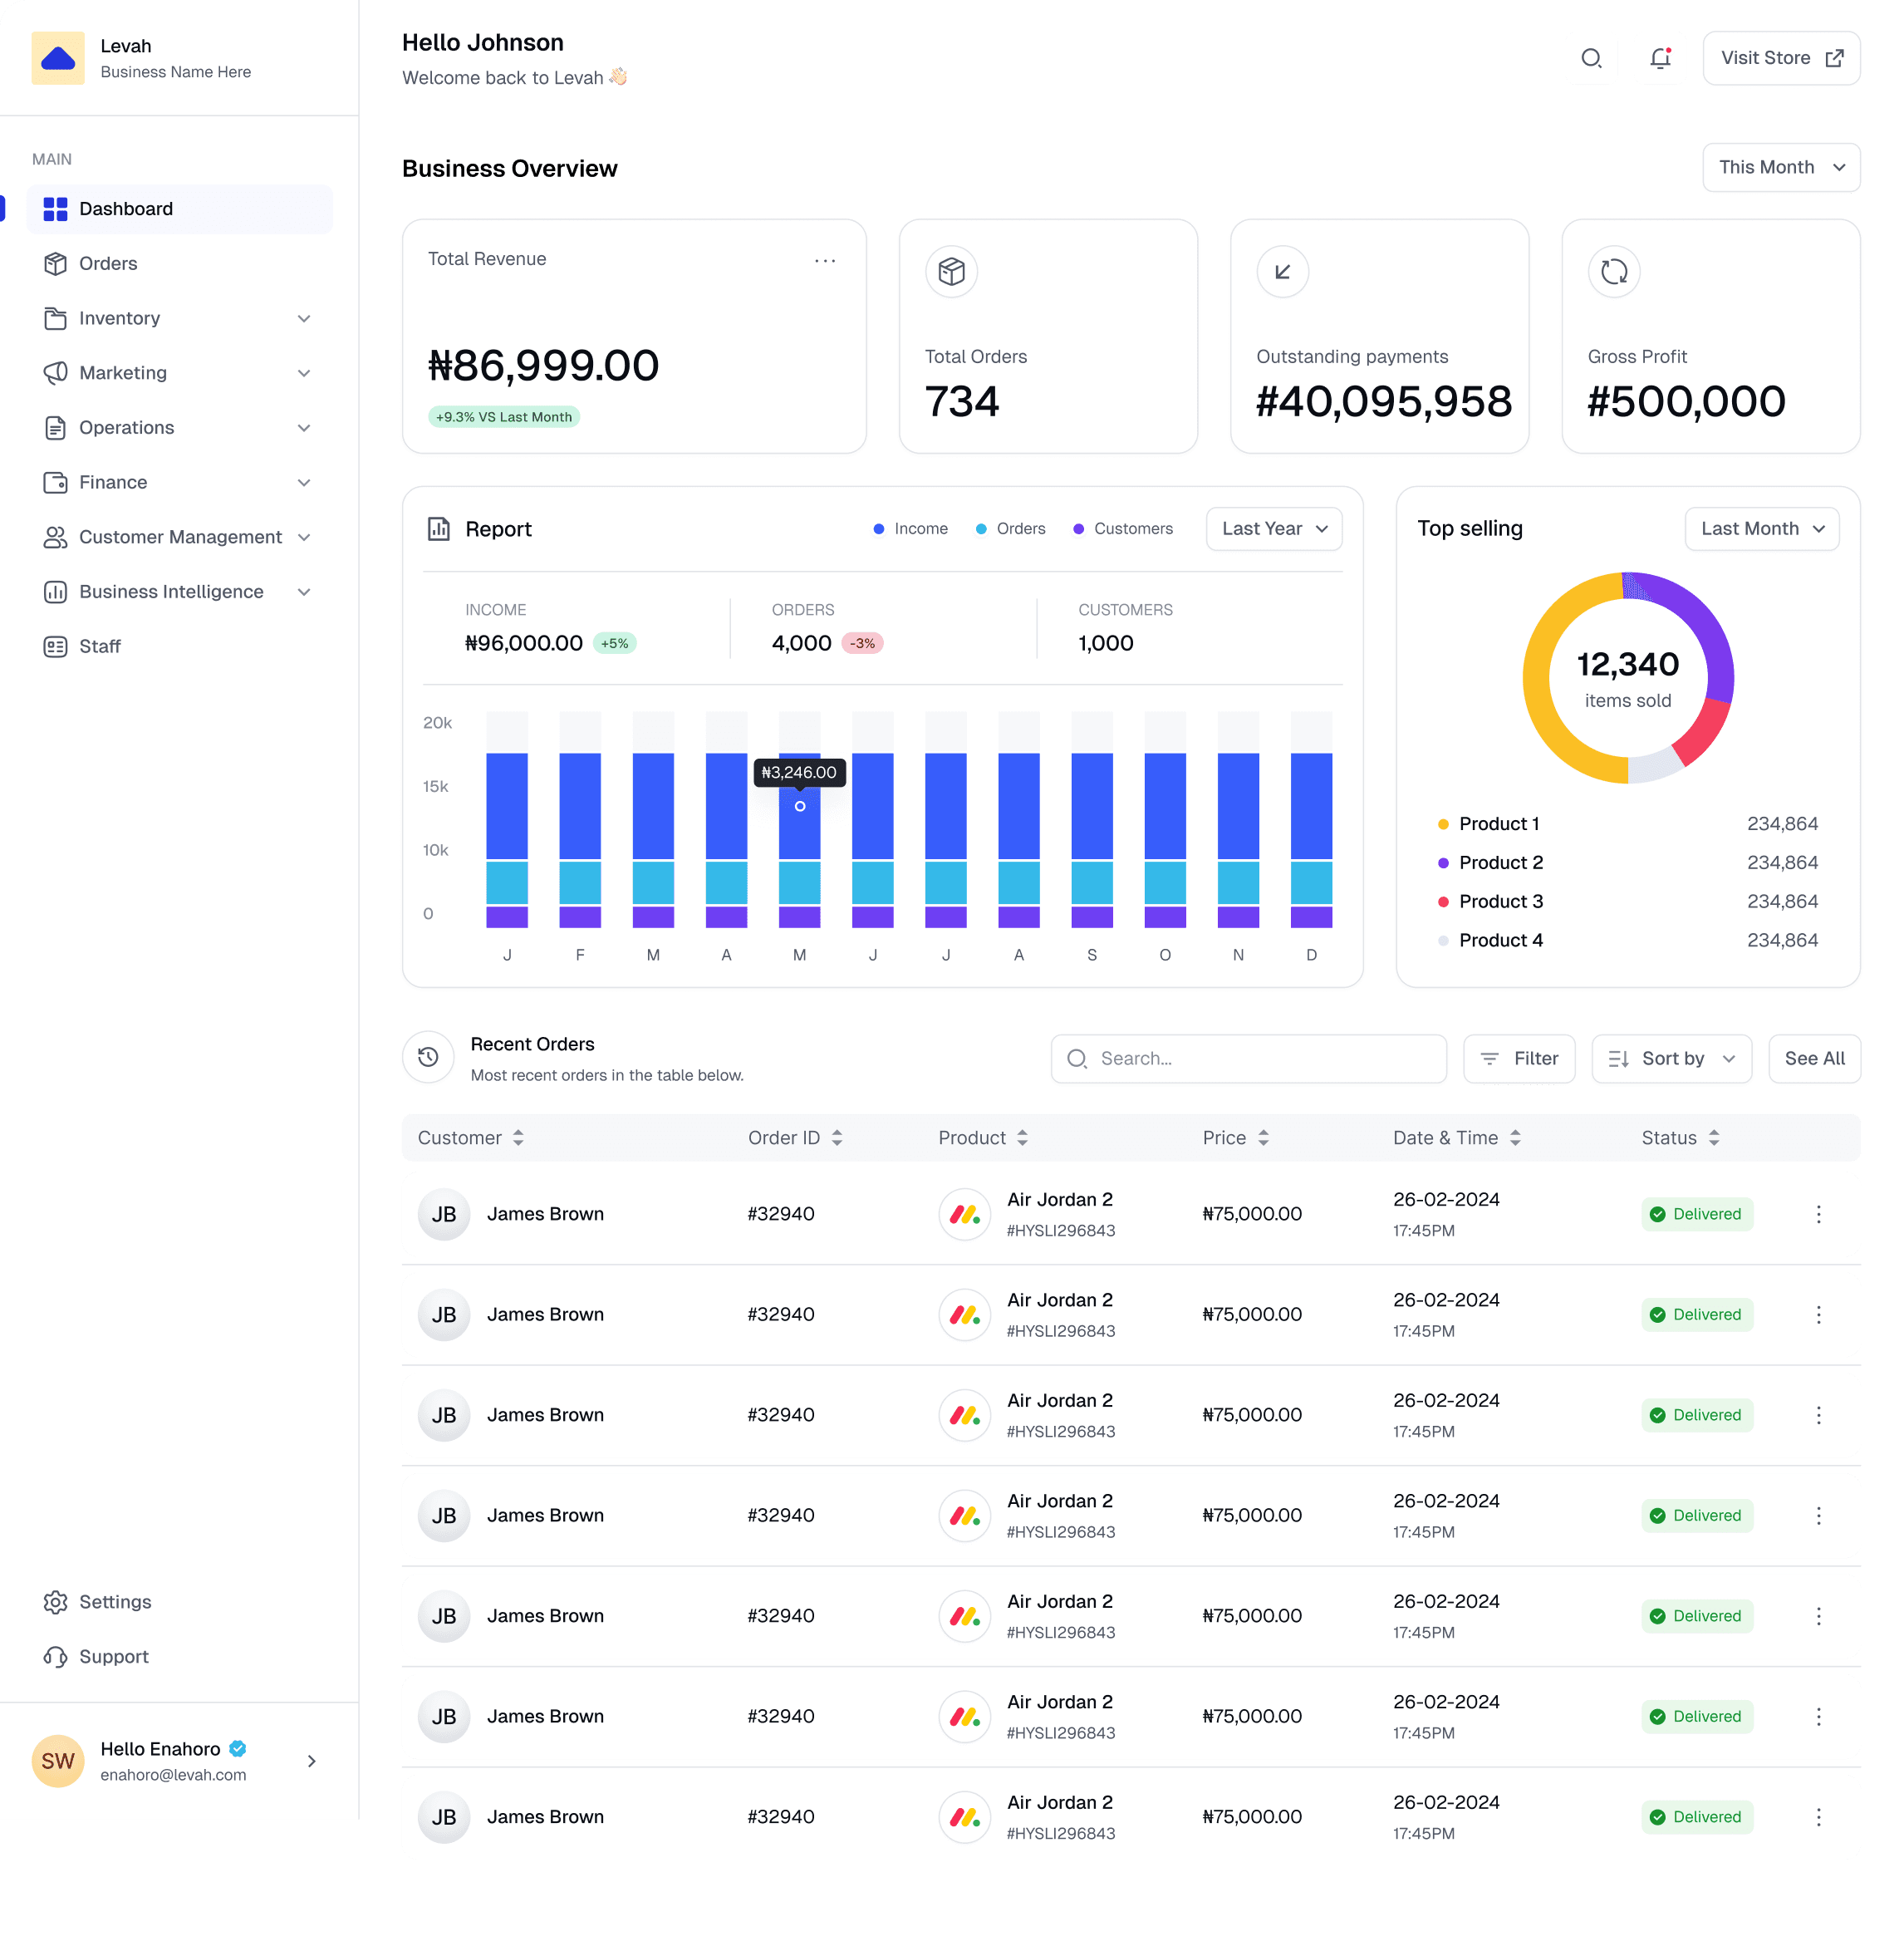The image size is (1904, 1941).
Task: Click inside the orders Search field
Action: 1248,1059
